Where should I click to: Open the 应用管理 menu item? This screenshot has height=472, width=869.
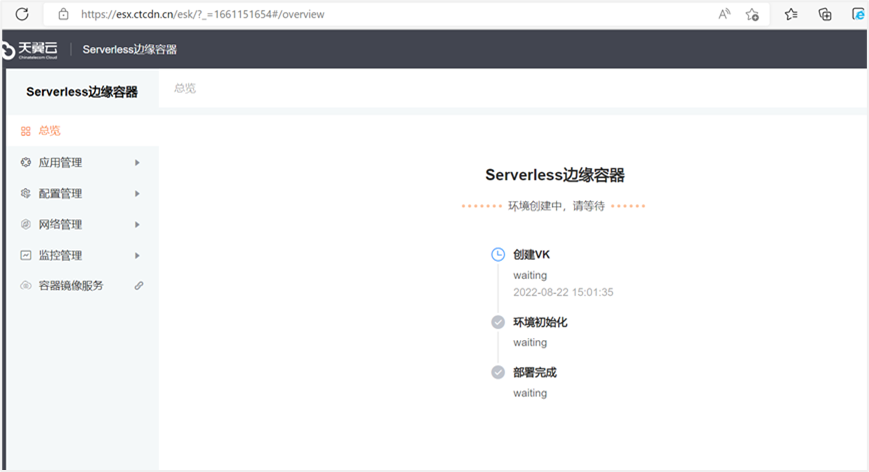(x=83, y=162)
